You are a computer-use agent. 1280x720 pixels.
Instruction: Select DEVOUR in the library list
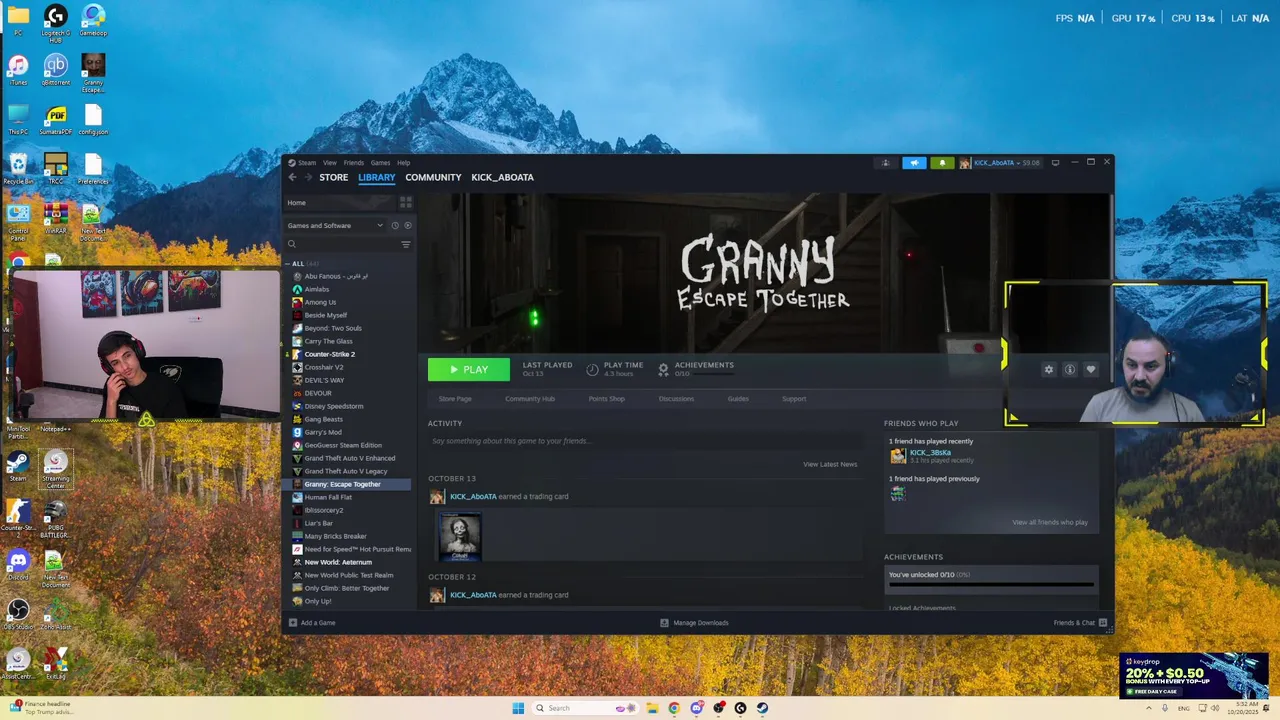pyautogui.click(x=318, y=393)
